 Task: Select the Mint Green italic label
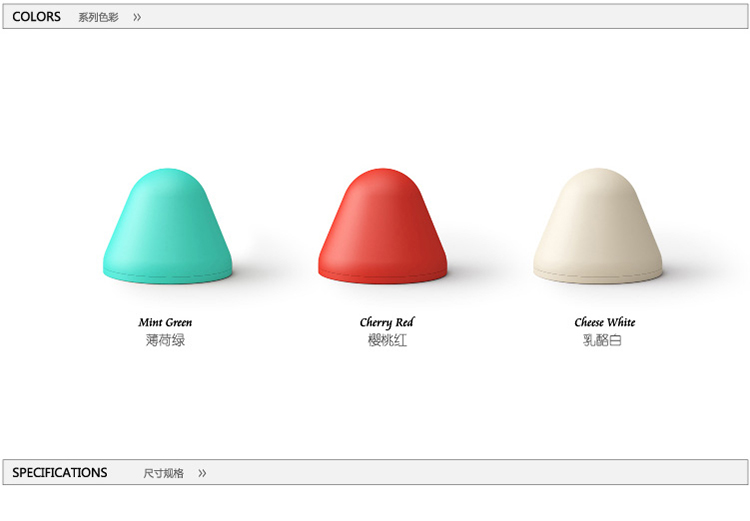(165, 322)
